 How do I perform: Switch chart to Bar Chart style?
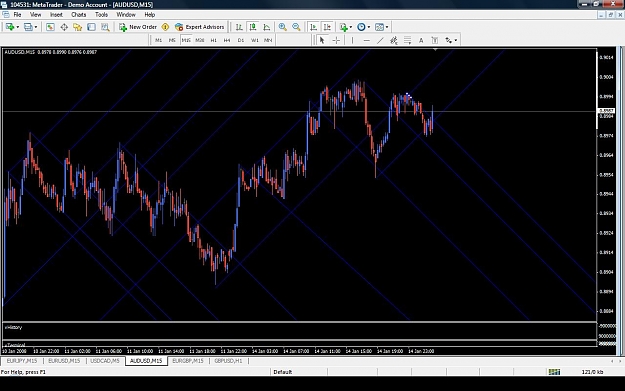[239, 27]
